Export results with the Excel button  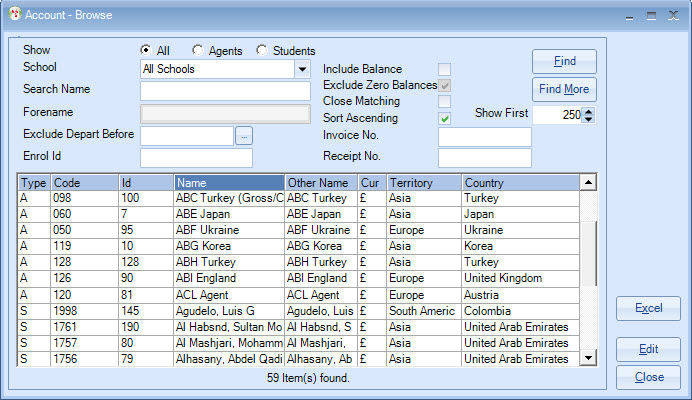[648, 308]
